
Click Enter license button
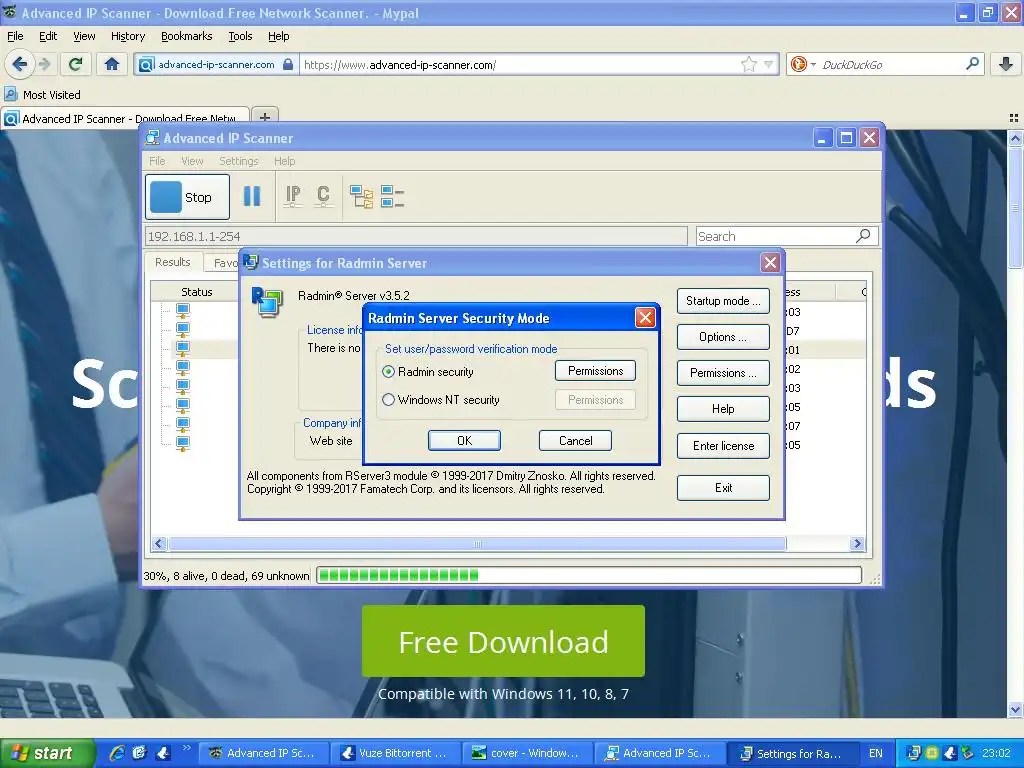(723, 446)
